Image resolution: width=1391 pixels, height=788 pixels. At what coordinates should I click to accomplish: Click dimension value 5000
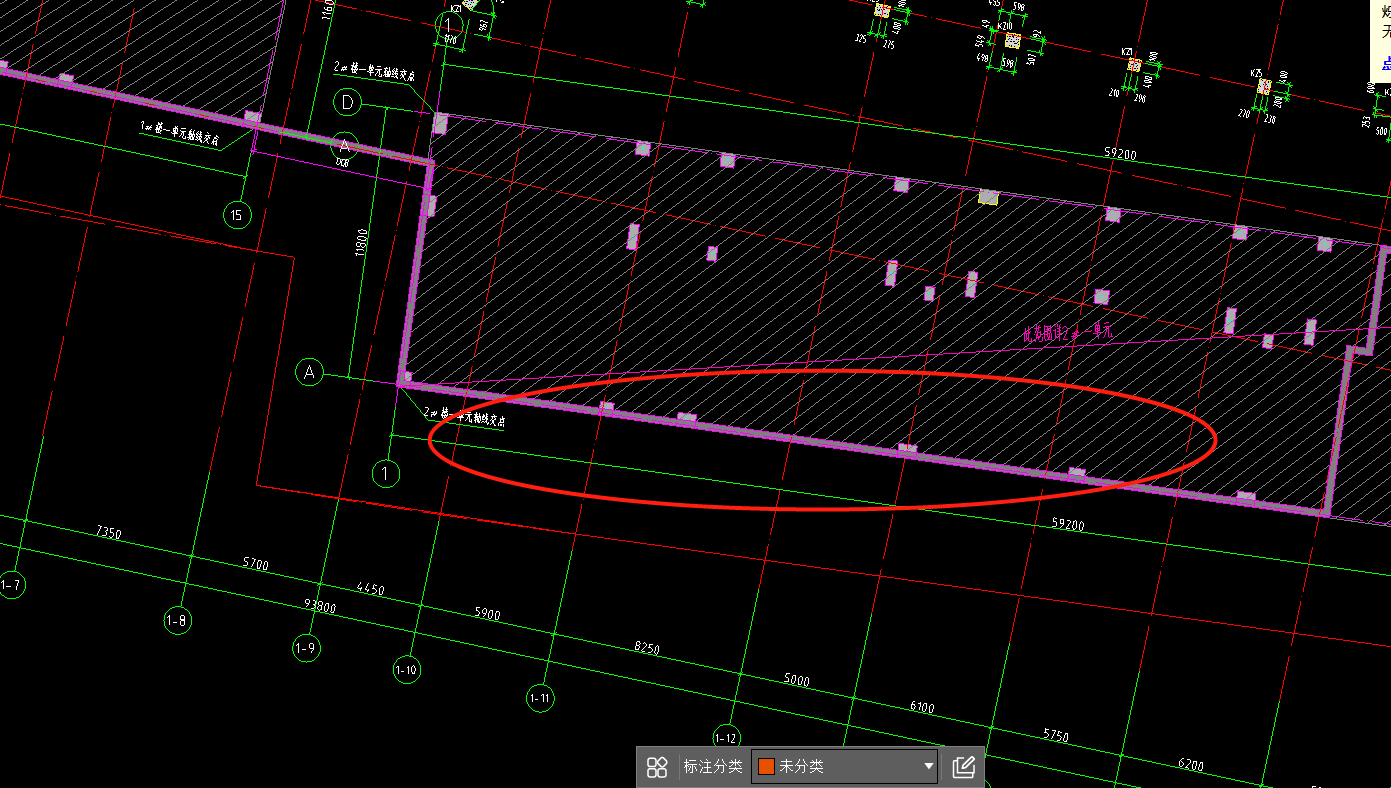pos(796,680)
